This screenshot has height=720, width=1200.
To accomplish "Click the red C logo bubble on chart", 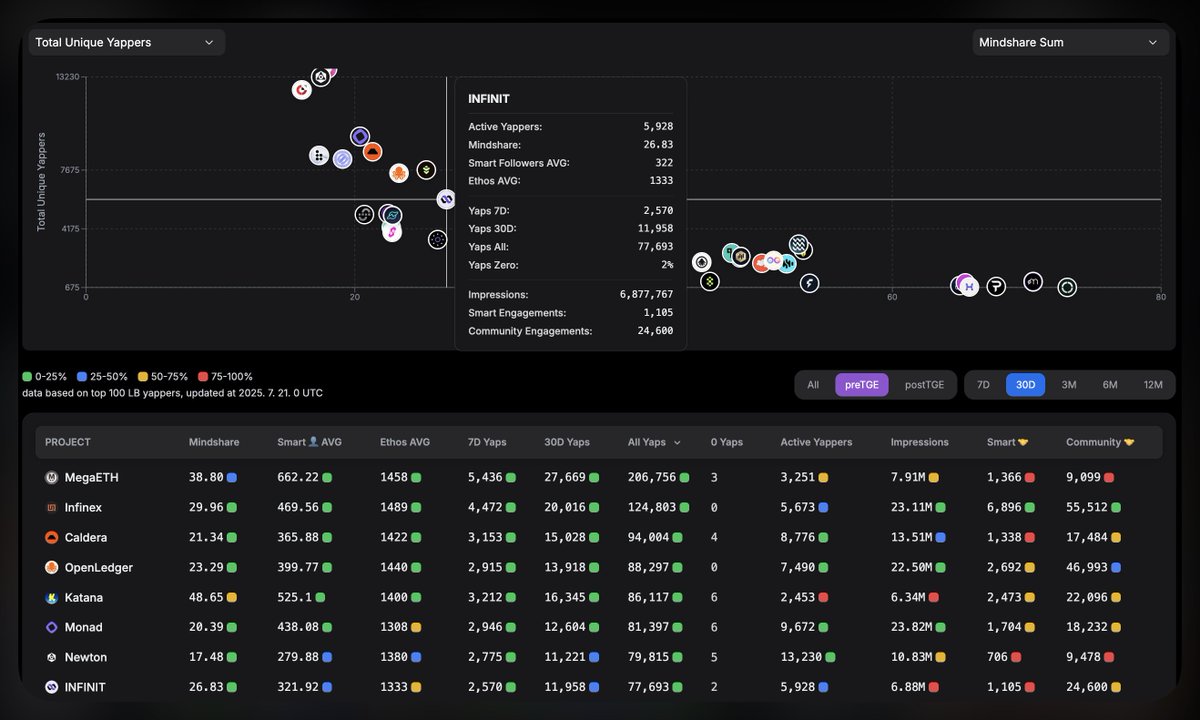I will pyautogui.click(x=302, y=90).
